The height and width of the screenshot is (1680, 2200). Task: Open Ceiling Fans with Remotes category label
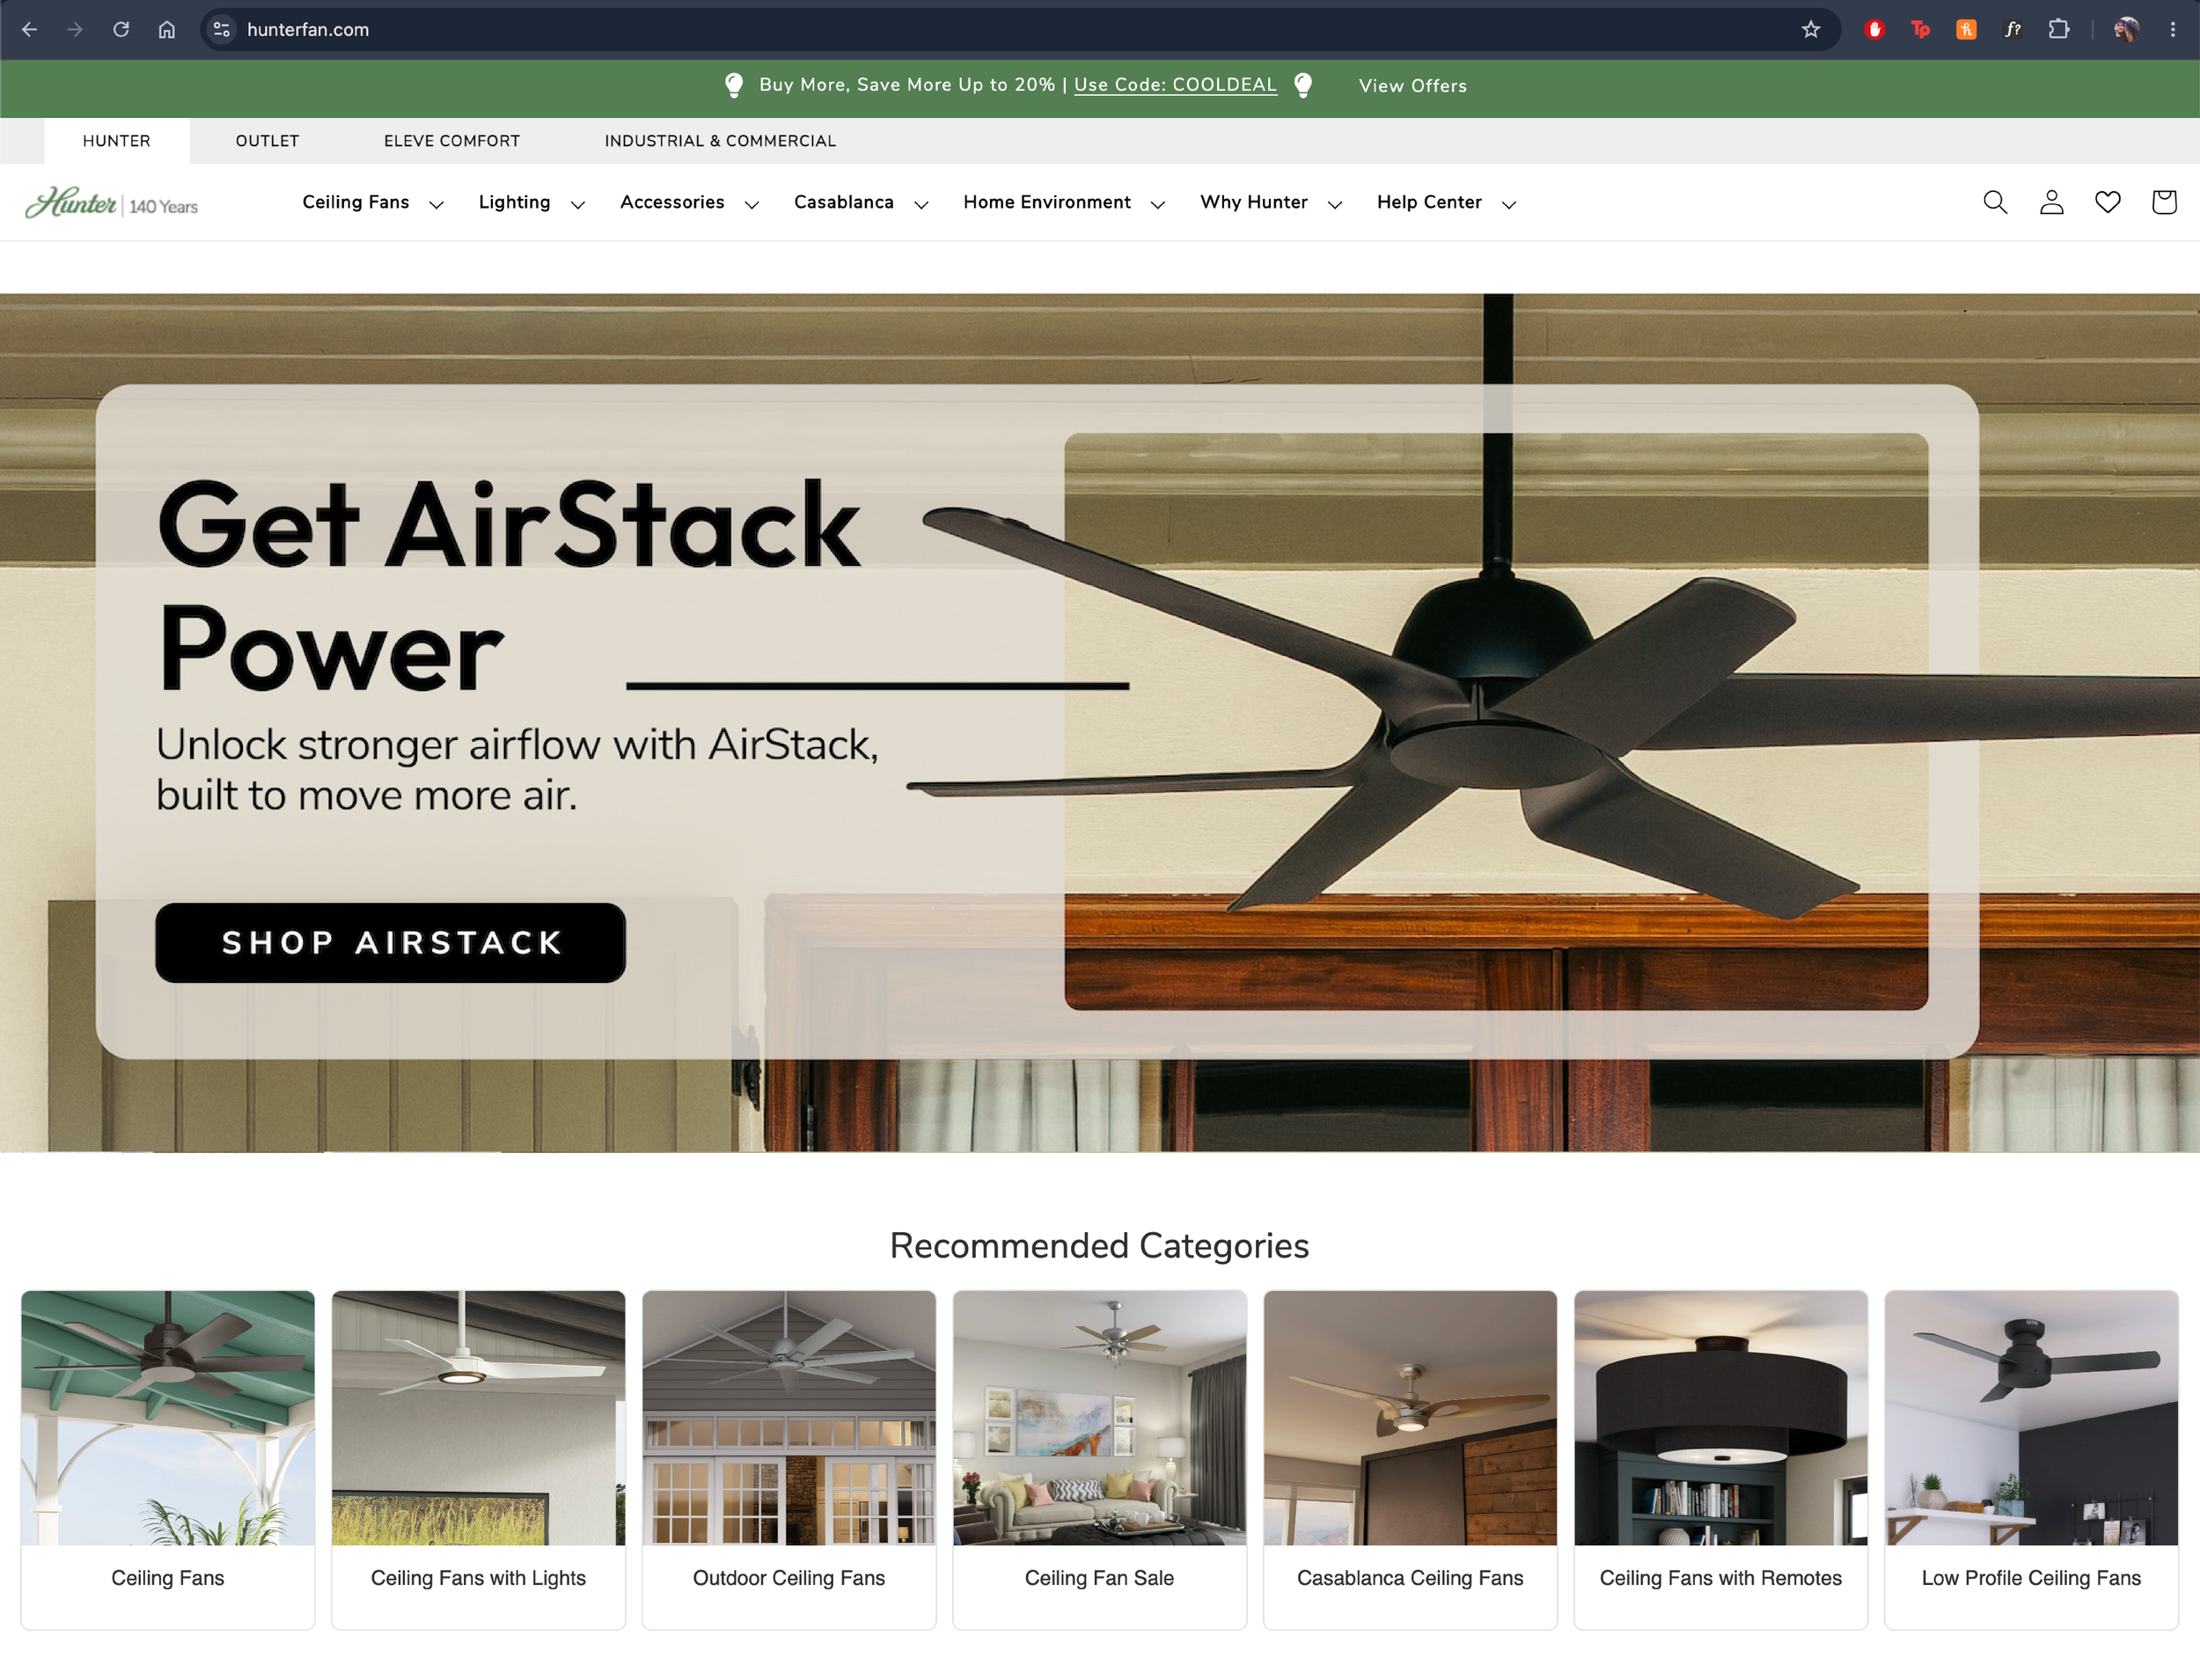1720,1578
